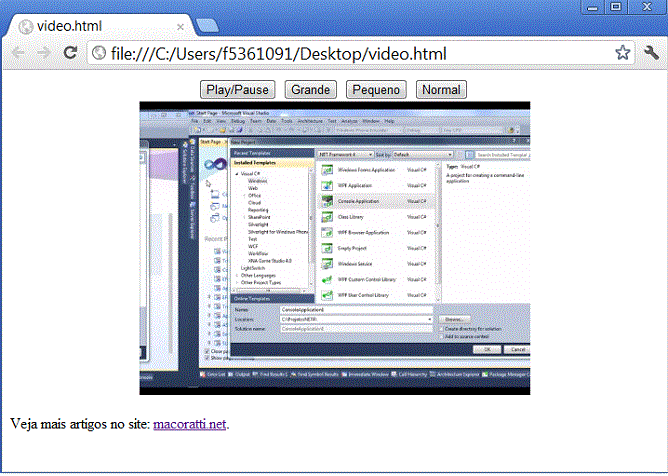Open a new tab with the new tab button
This screenshot has width=668, height=476.
coord(208,25)
